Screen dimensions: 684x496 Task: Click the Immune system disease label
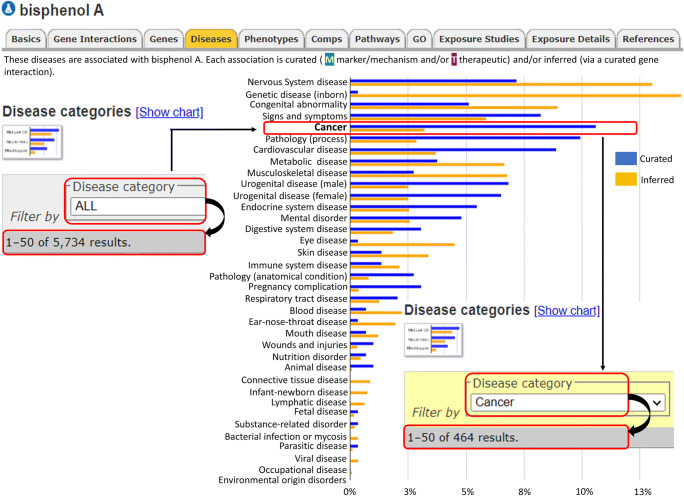298,265
